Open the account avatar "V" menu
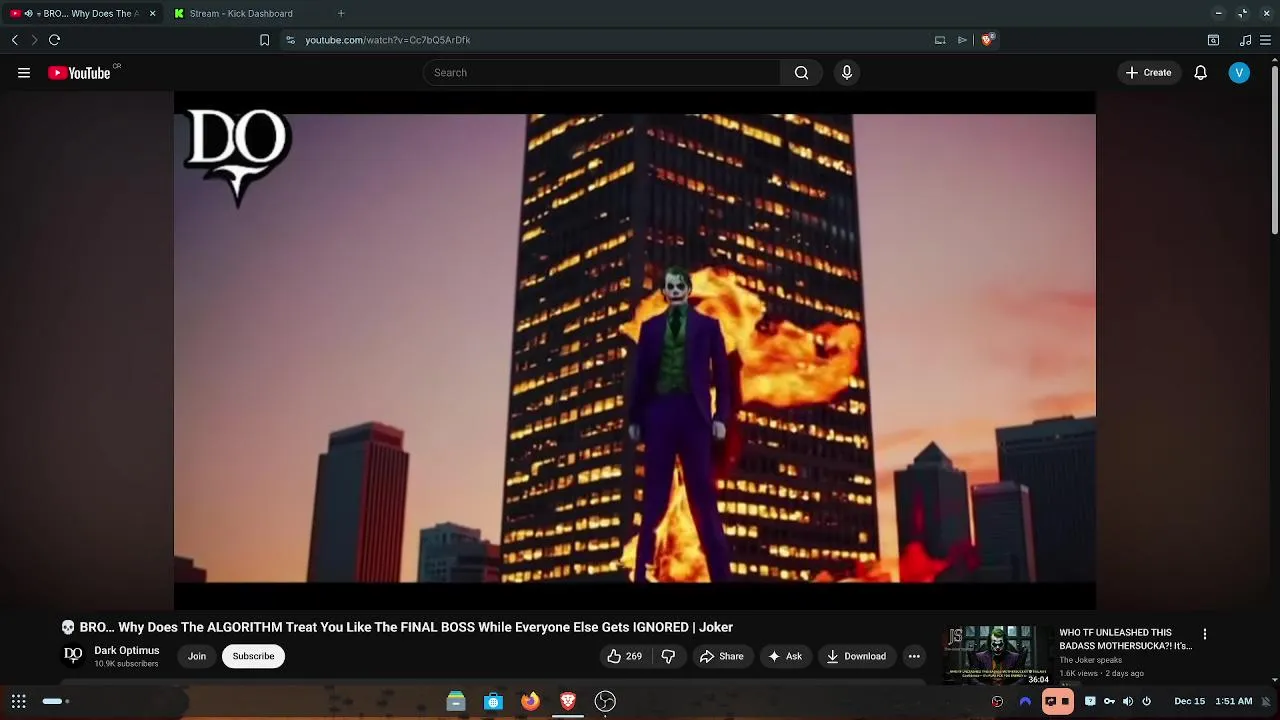Screen dimensions: 1280x720 point(1239,72)
